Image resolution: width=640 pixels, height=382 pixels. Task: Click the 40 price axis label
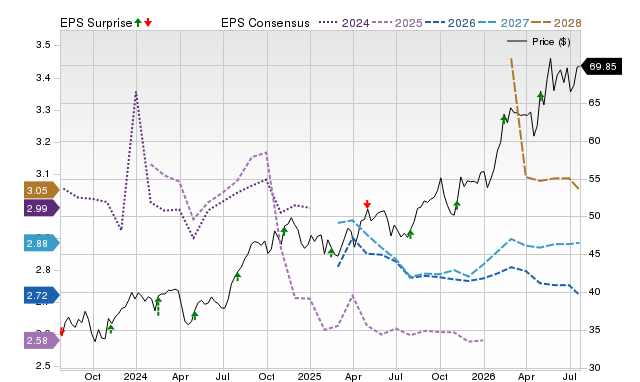[x=594, y=291]
